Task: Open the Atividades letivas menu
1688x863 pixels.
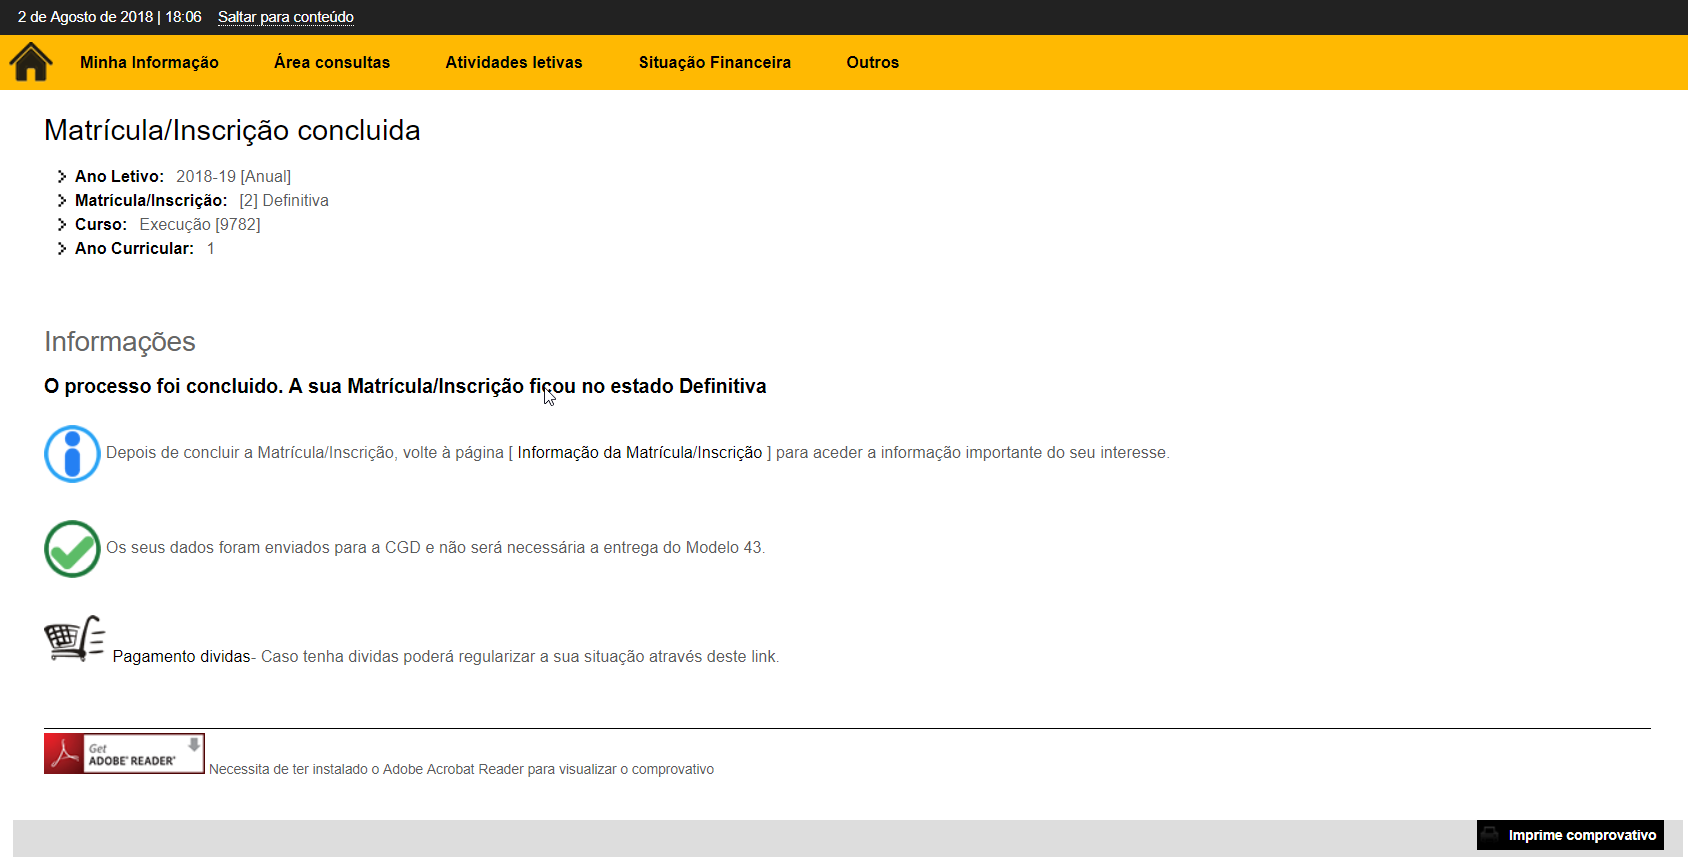Action: click(x=514, y=62)
